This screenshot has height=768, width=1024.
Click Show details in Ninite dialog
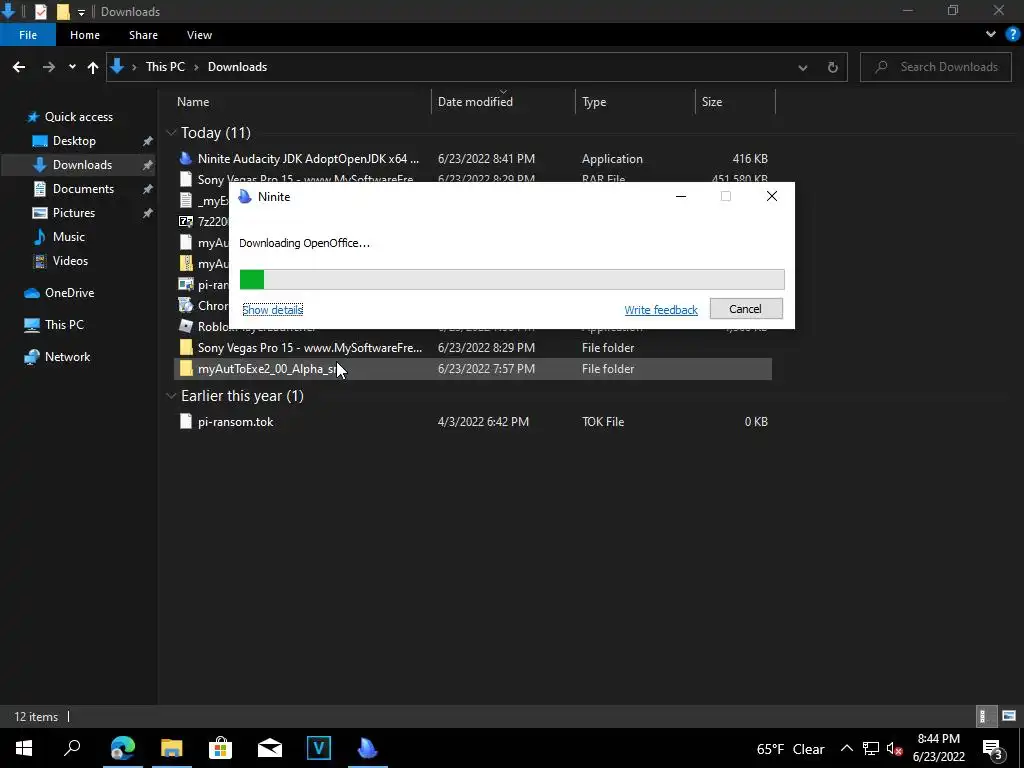272,310
